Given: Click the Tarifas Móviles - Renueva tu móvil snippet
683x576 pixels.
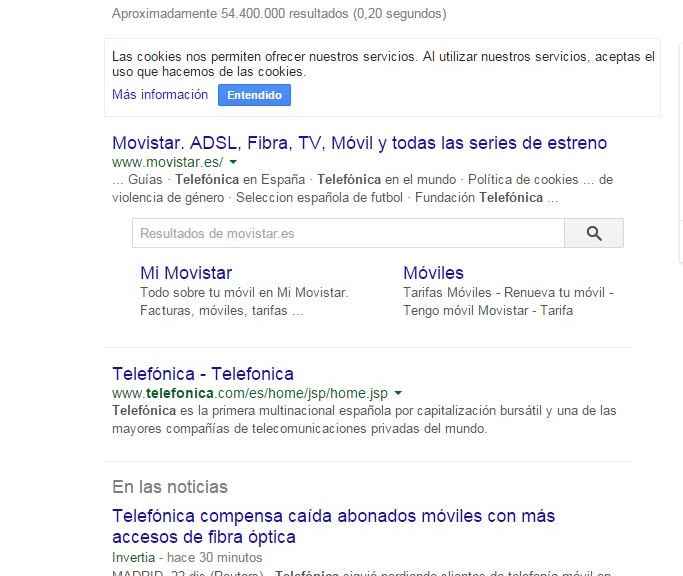Looking at the screenshot, I should click(508, 302).
